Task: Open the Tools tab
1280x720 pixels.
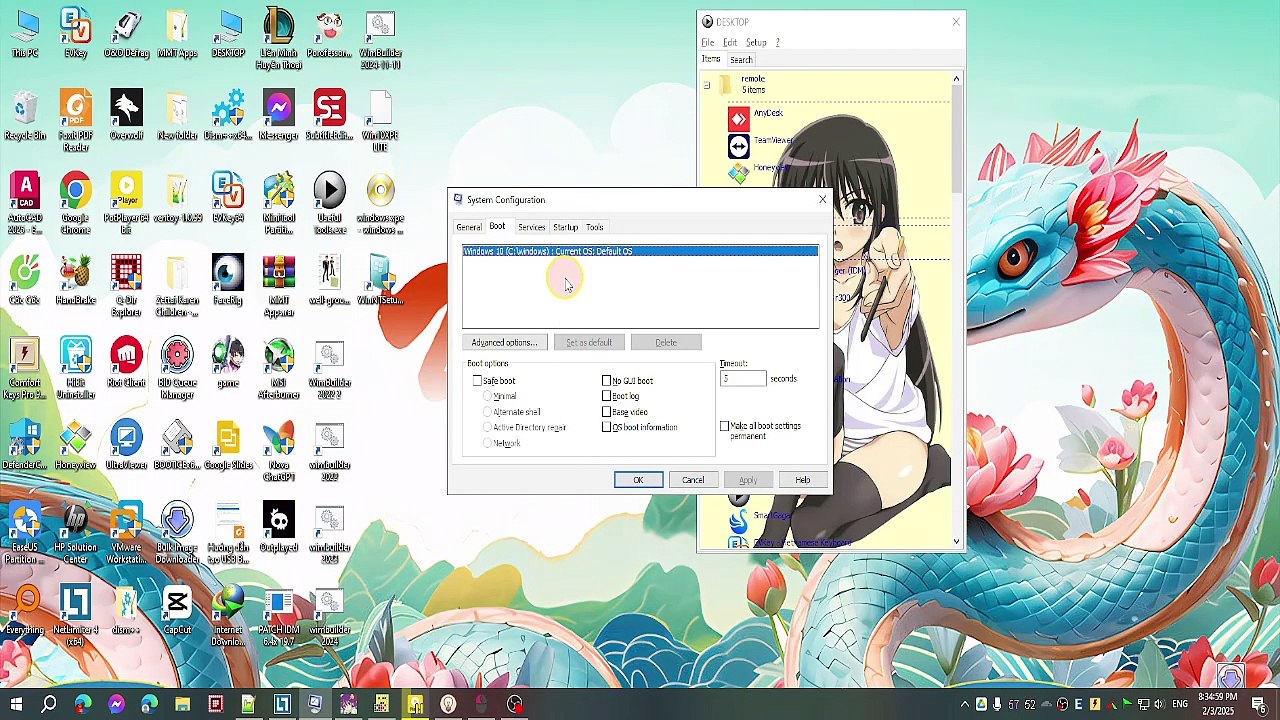Action: pos(594,227)
